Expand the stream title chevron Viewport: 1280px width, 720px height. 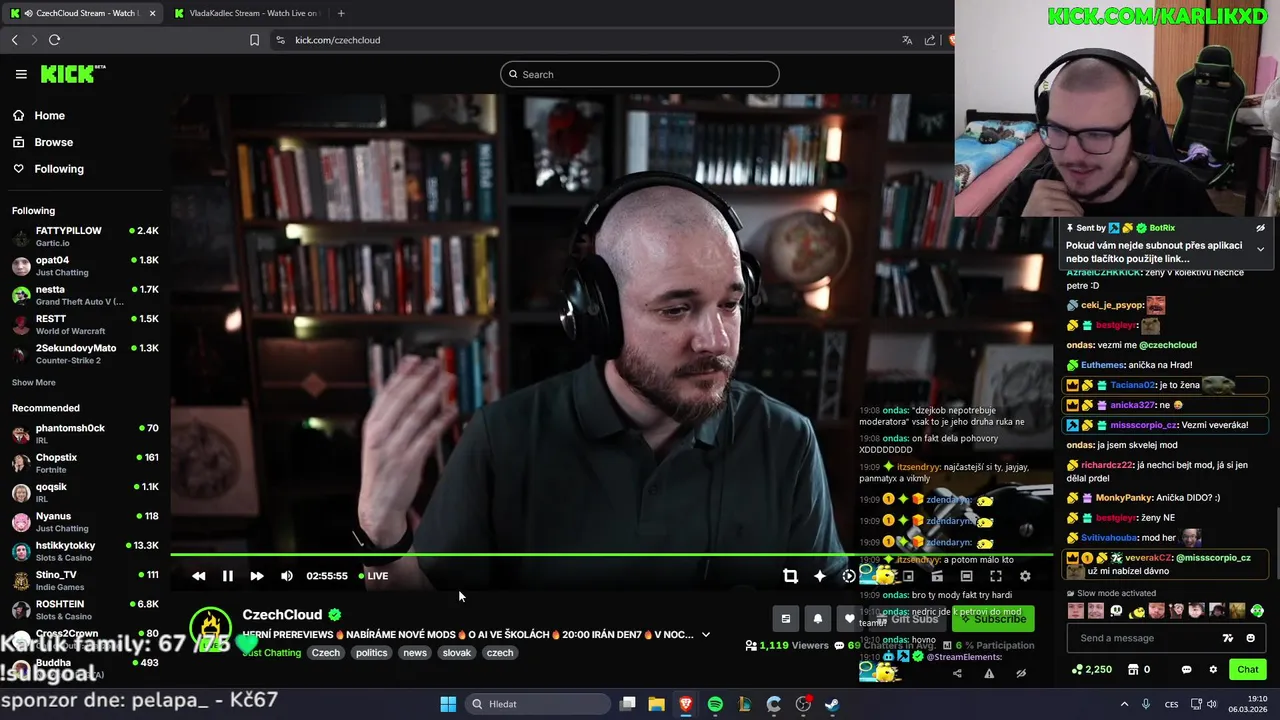[705, 635]
